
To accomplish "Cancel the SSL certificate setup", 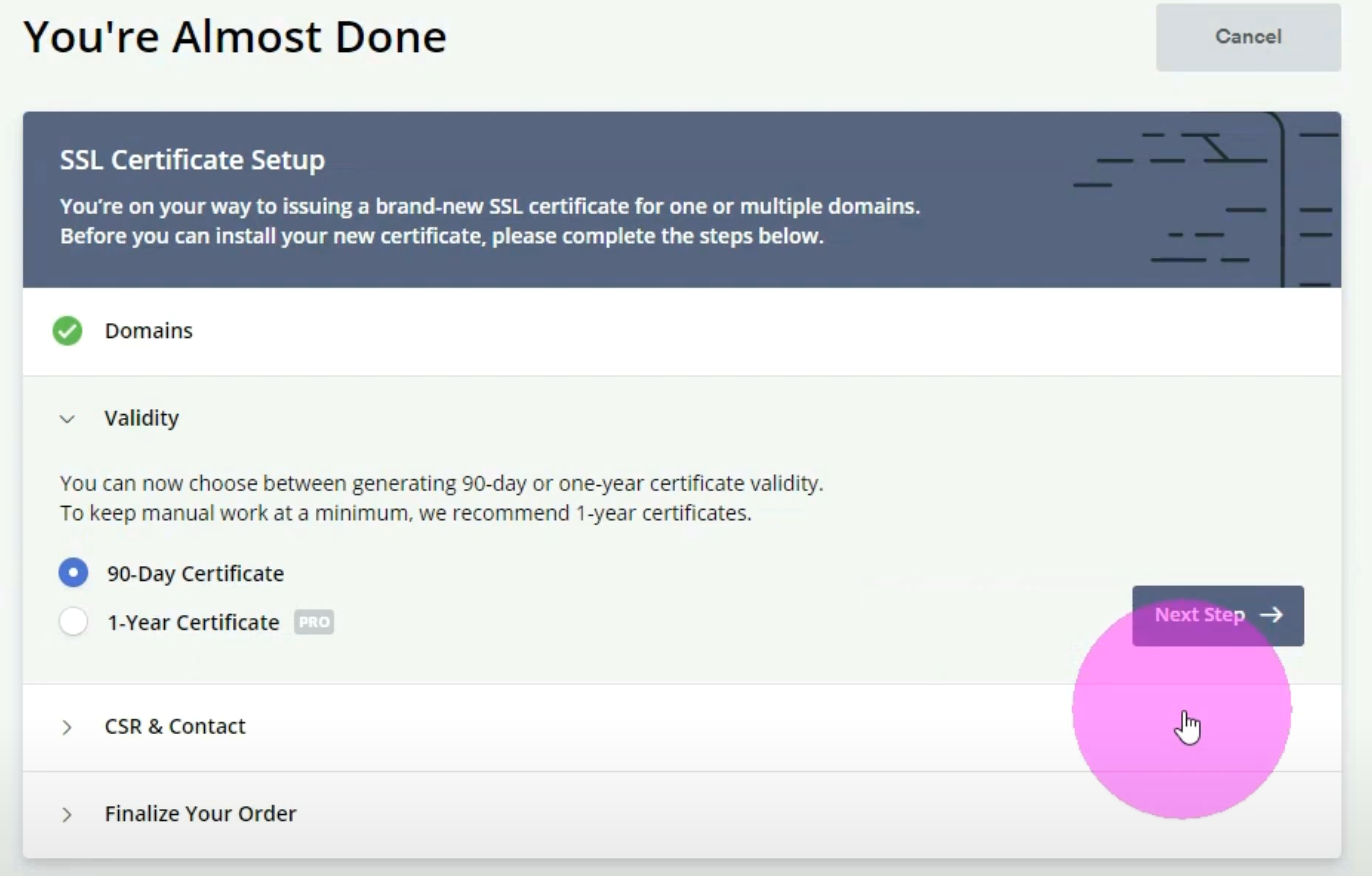I will 1247,37.
